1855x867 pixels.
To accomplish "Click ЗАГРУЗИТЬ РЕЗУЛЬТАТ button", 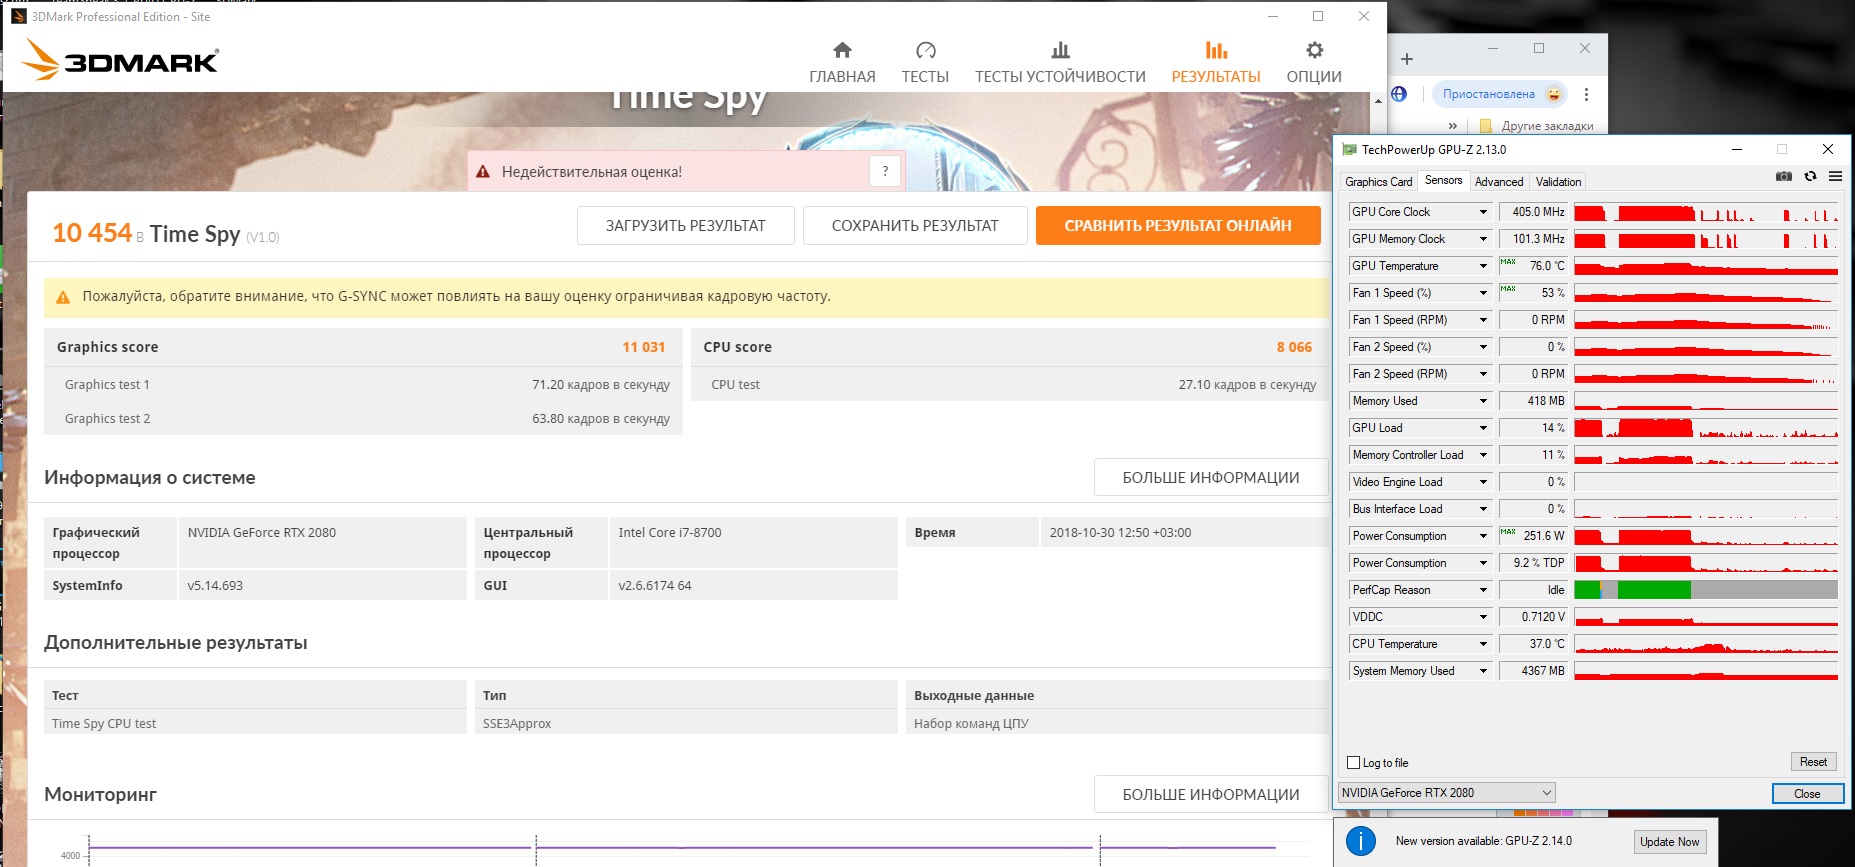I will [x=686, y=226].
